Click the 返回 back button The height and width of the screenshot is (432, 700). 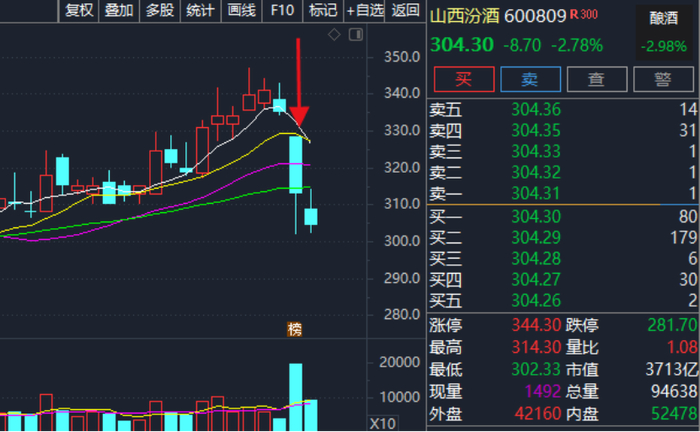pyautogui.click(x=405, y=10)
